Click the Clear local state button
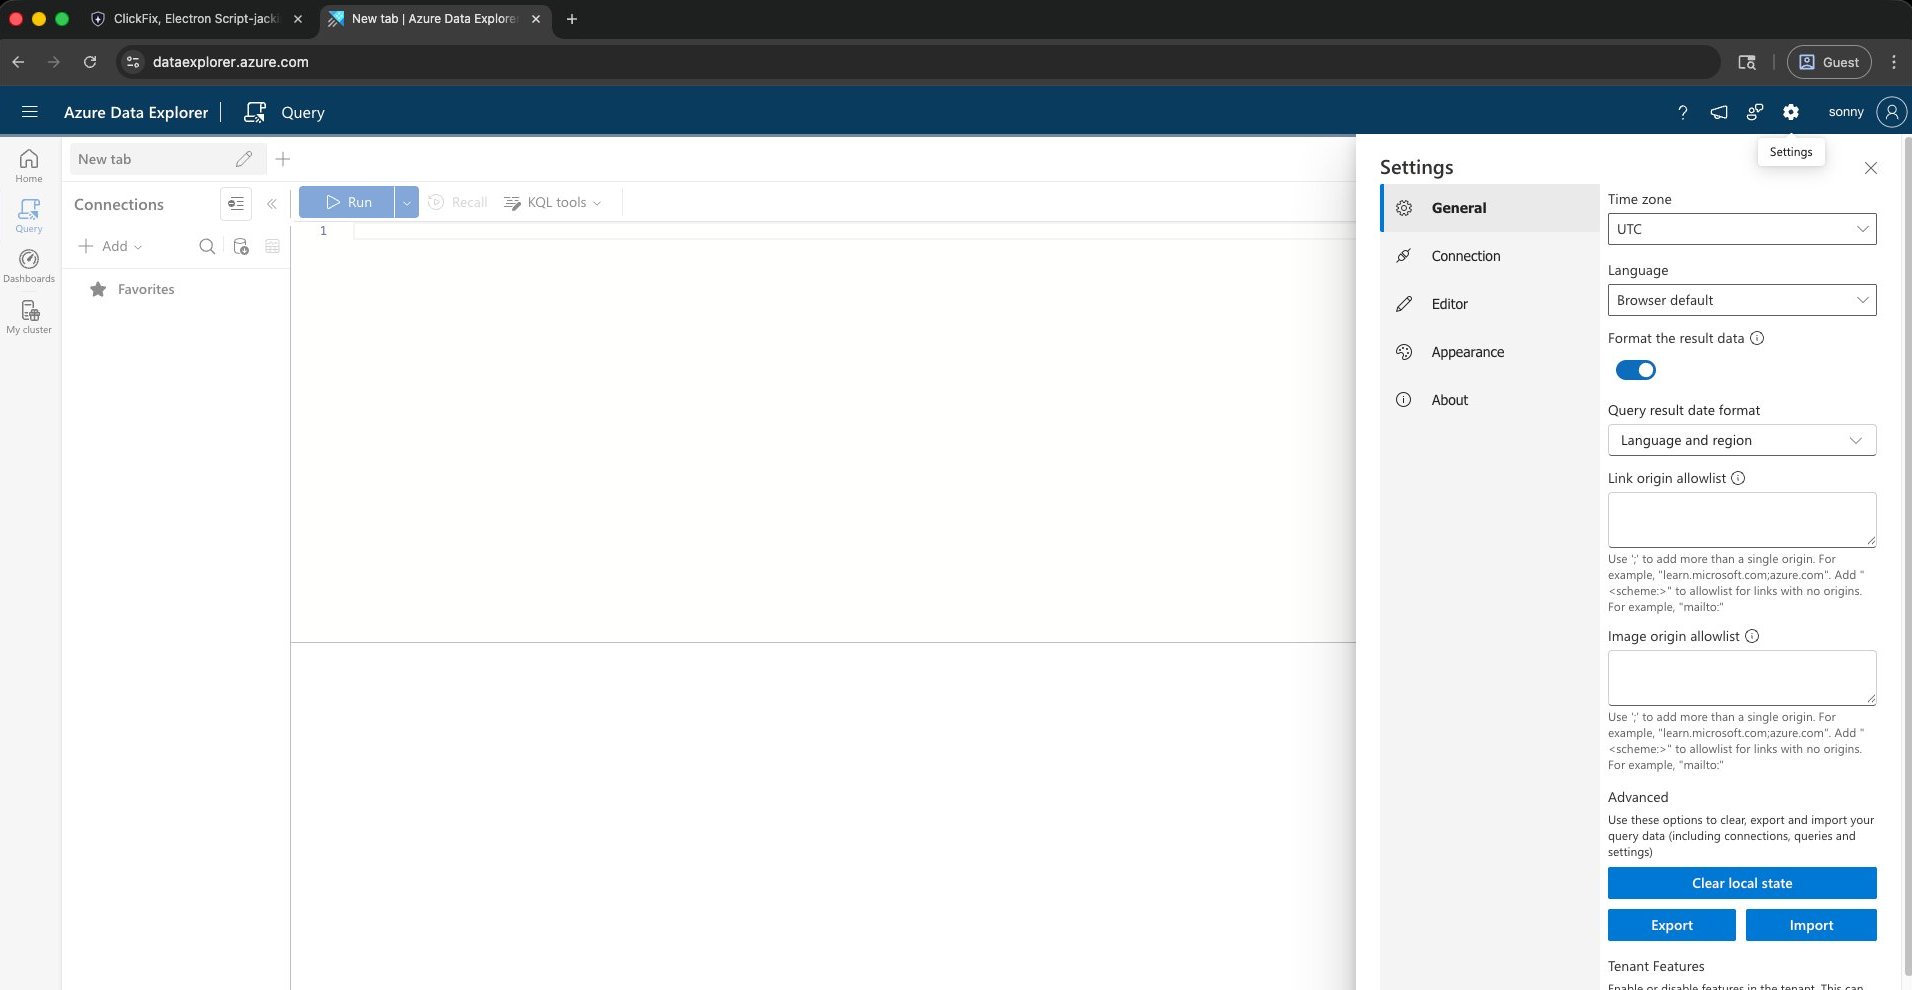The image size is (1912, 990). point(1742,883)
